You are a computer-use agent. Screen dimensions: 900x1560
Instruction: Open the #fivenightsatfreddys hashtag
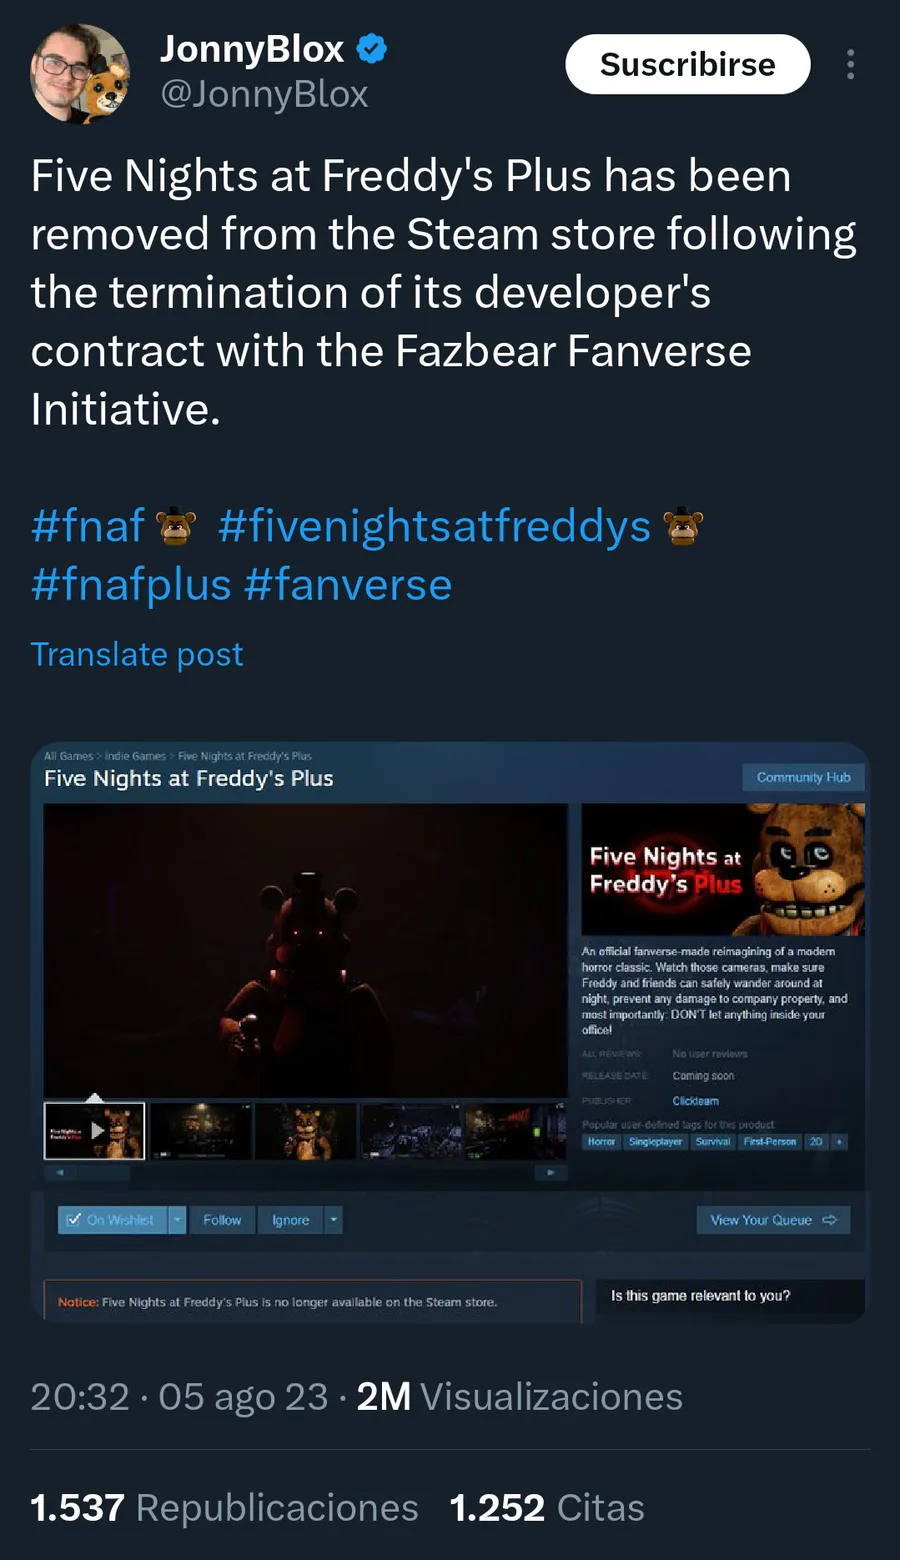435,526
